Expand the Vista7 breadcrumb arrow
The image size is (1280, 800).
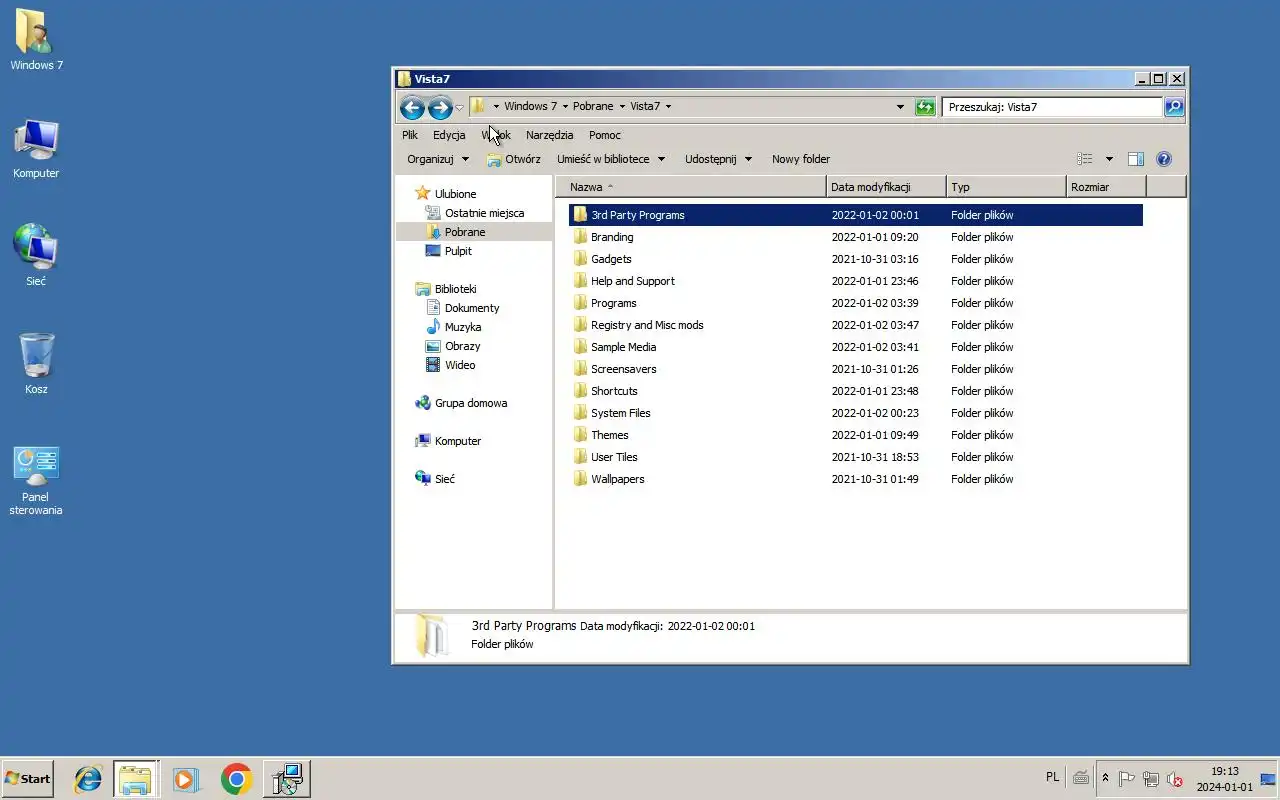tap(668, 107)
